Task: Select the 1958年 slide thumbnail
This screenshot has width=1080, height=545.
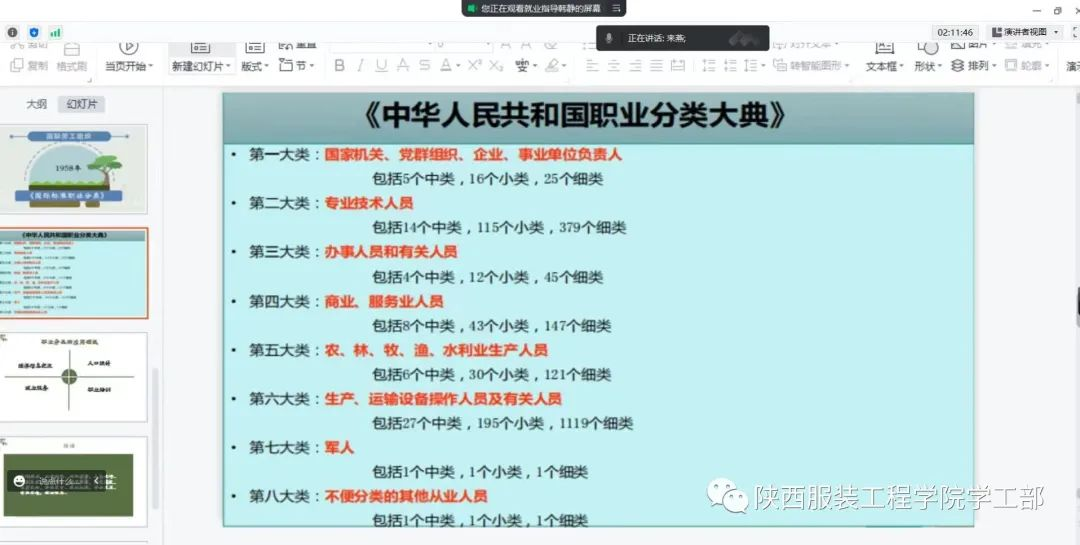Action: coord(74,169)
